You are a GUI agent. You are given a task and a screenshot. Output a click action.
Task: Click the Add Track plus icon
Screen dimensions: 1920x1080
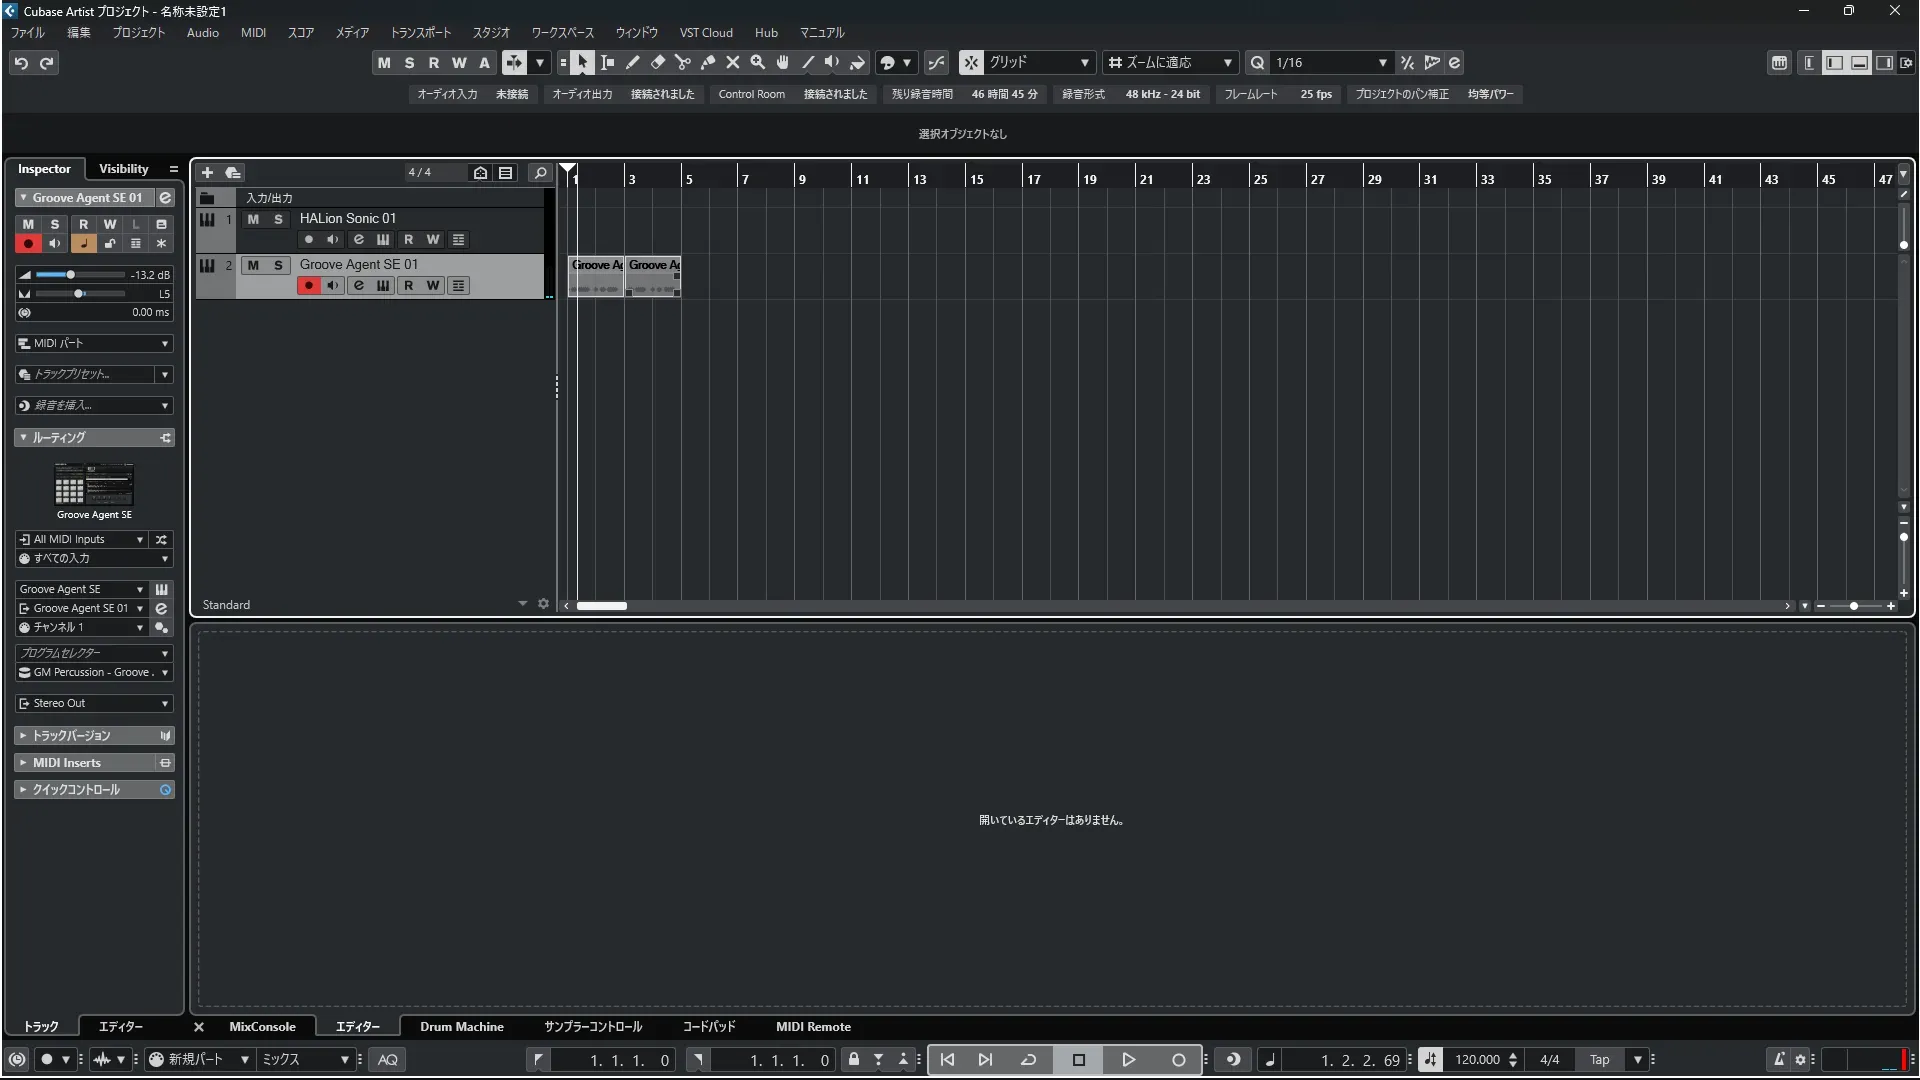click(208, 172)
